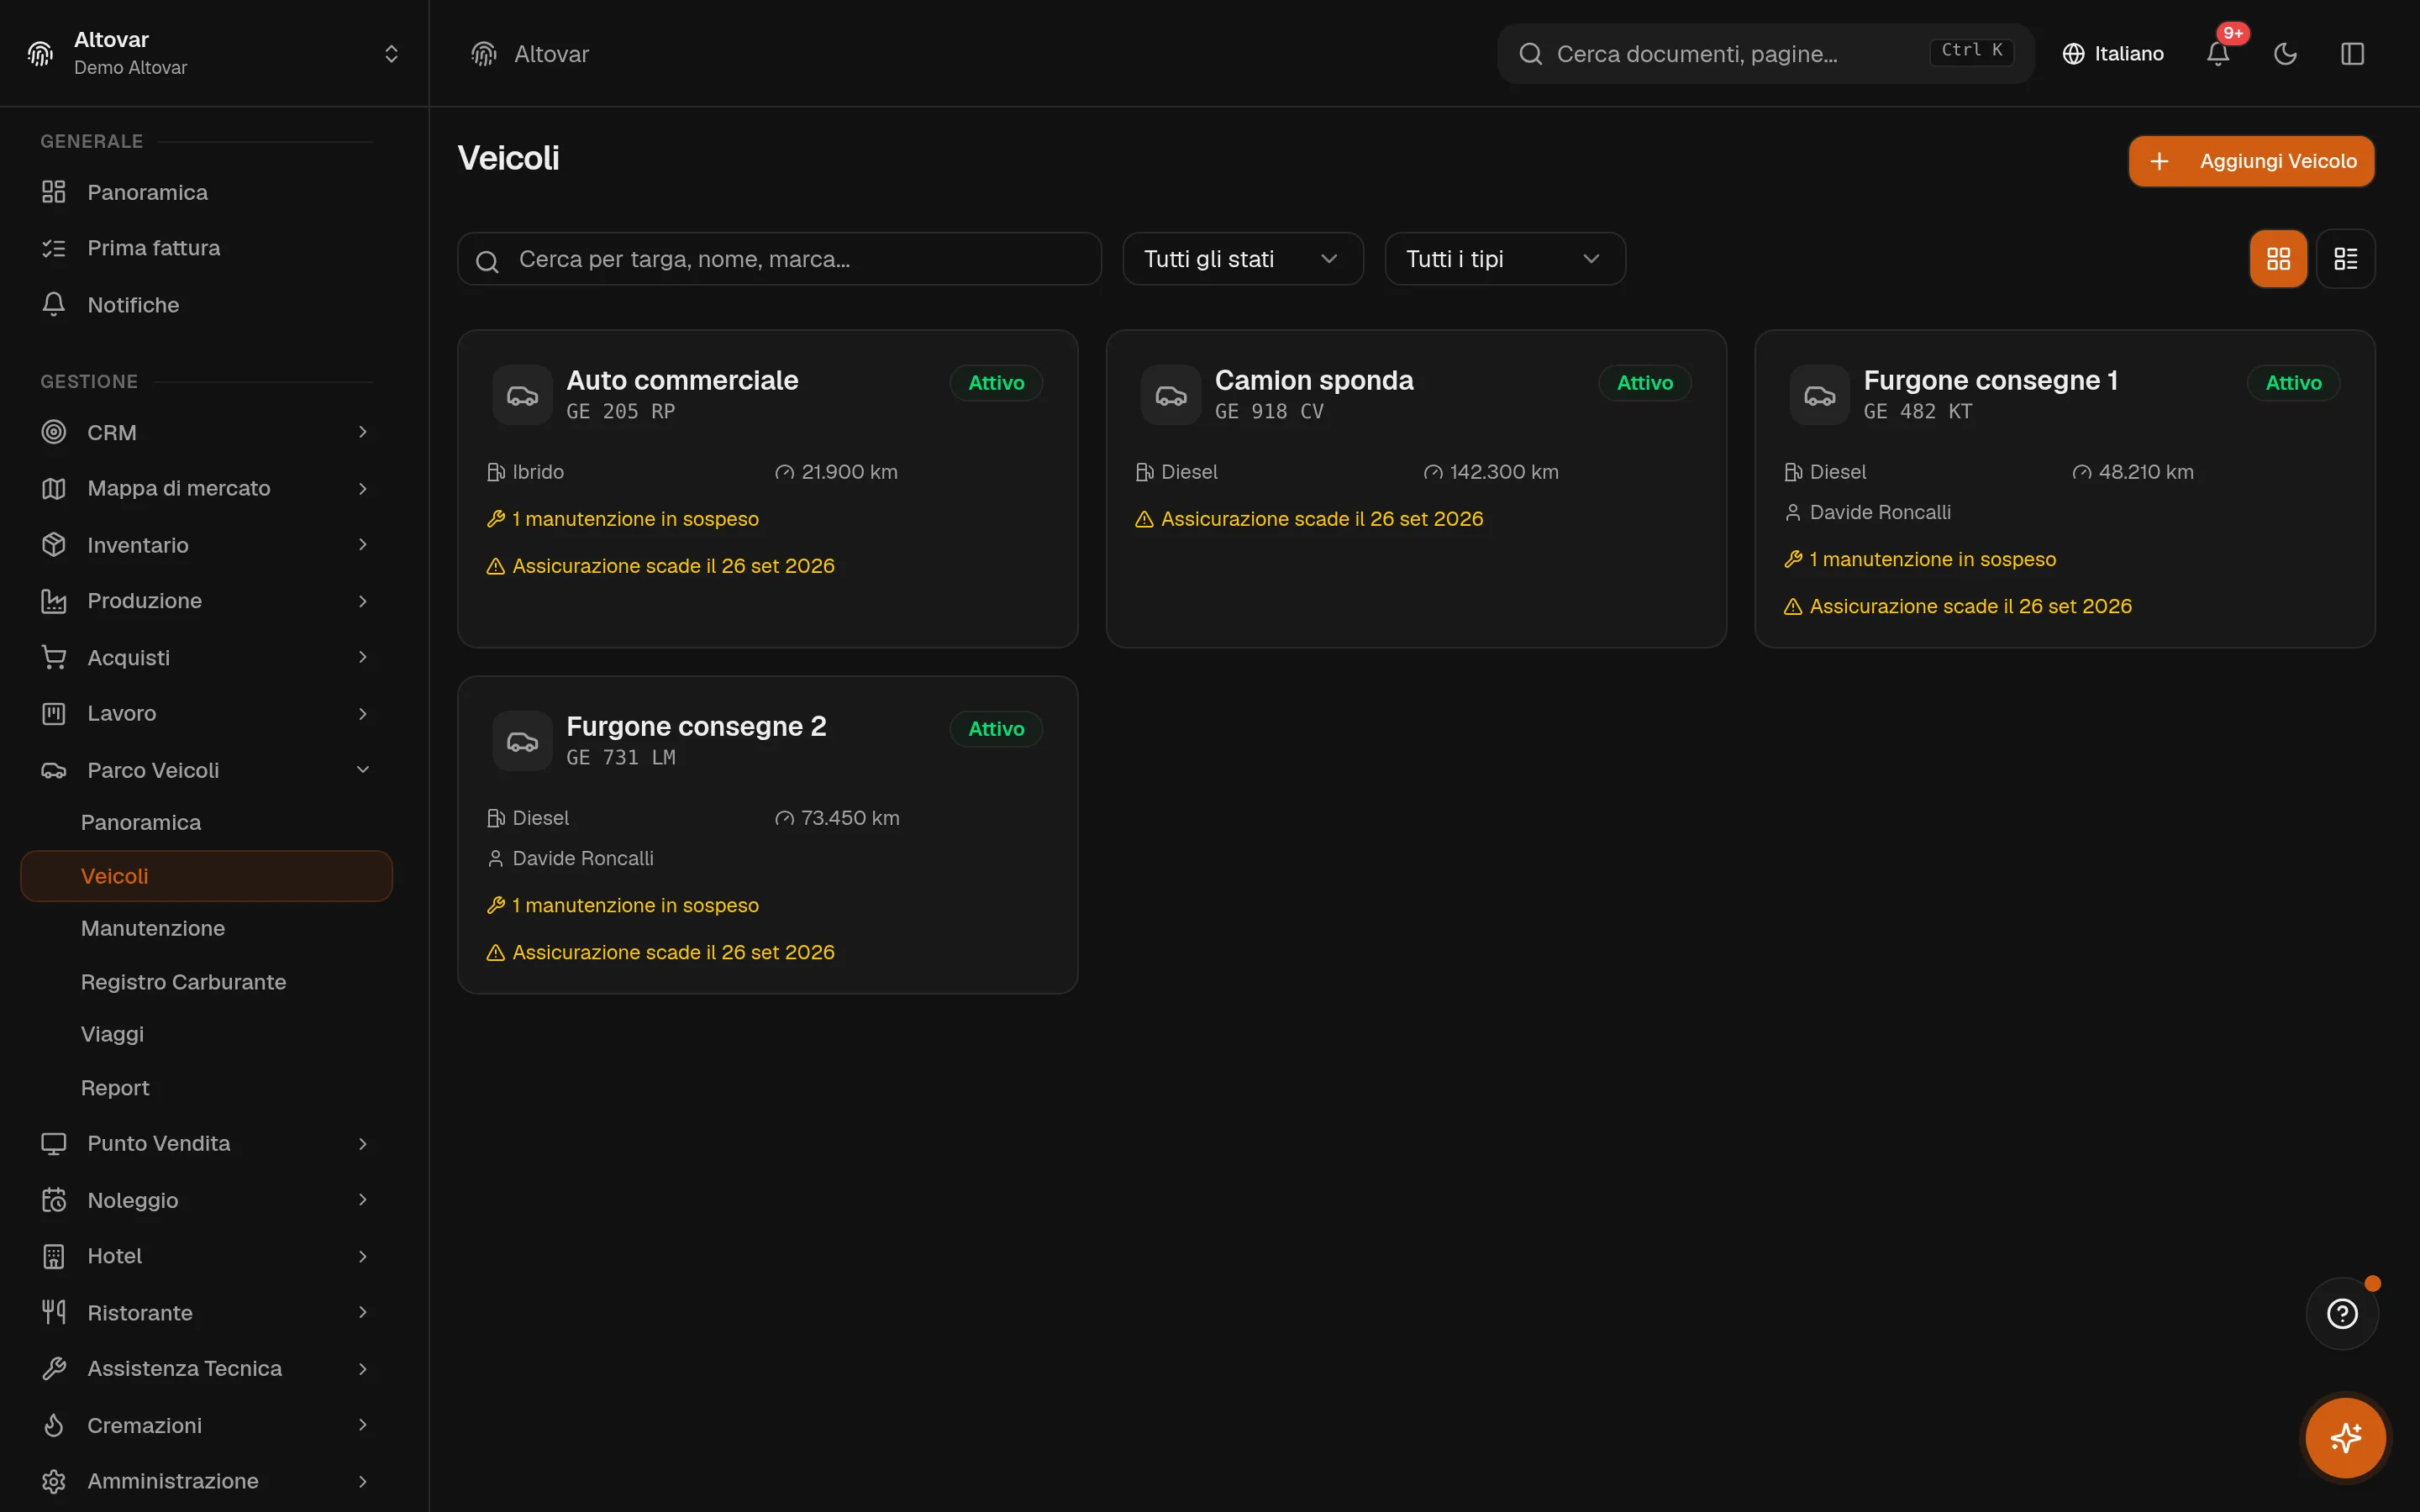Collapse the Parco Veicoli chevron
Viewport: 2420px width, 1512px height.
(363, 770)
